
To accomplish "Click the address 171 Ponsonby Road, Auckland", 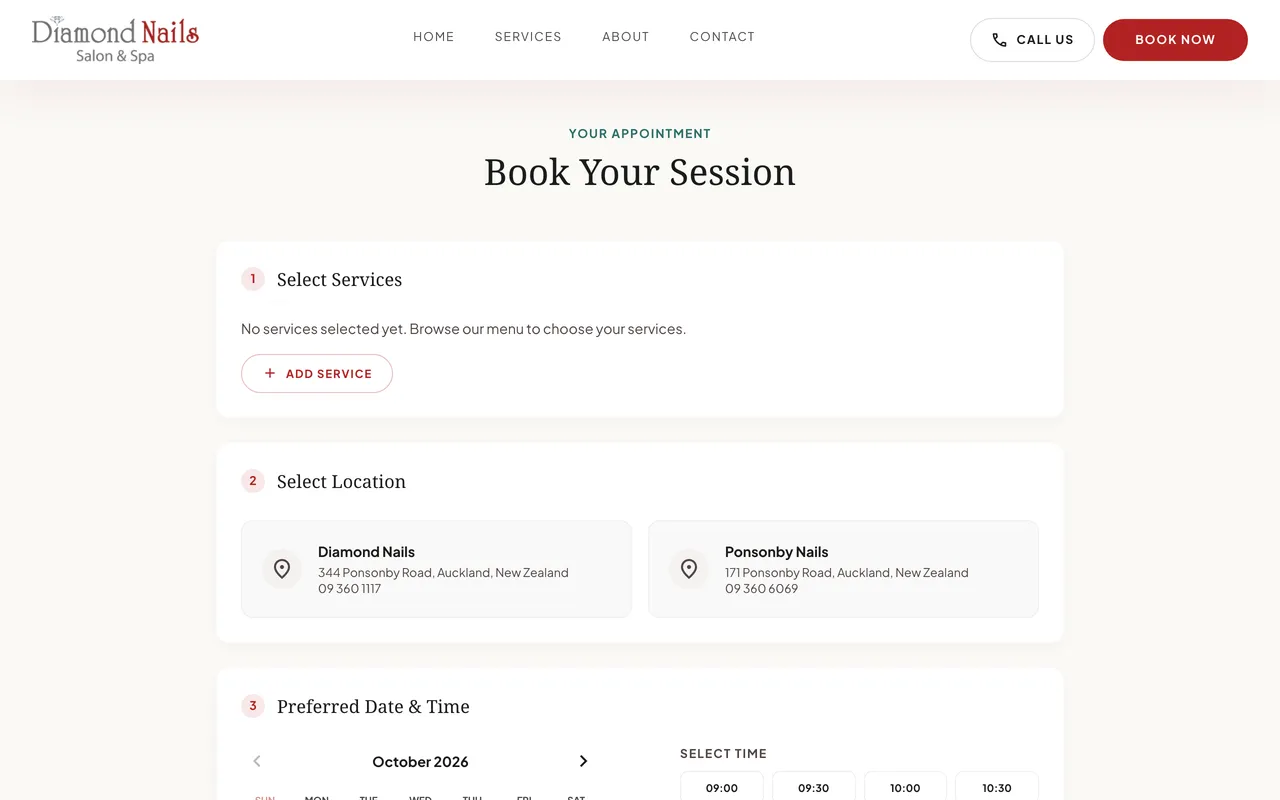I will coord(847,573).
